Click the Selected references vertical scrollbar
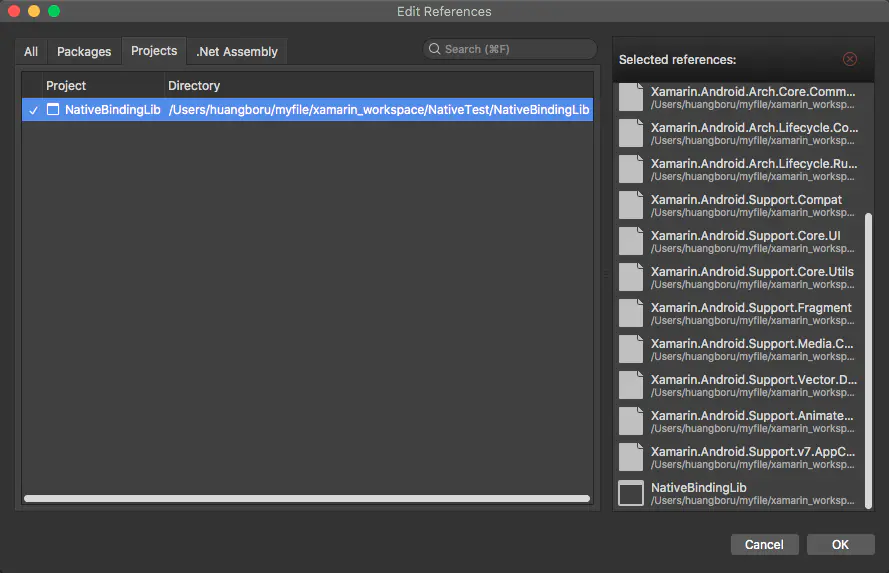Screen dimensions: 889x573 point(868,360)
